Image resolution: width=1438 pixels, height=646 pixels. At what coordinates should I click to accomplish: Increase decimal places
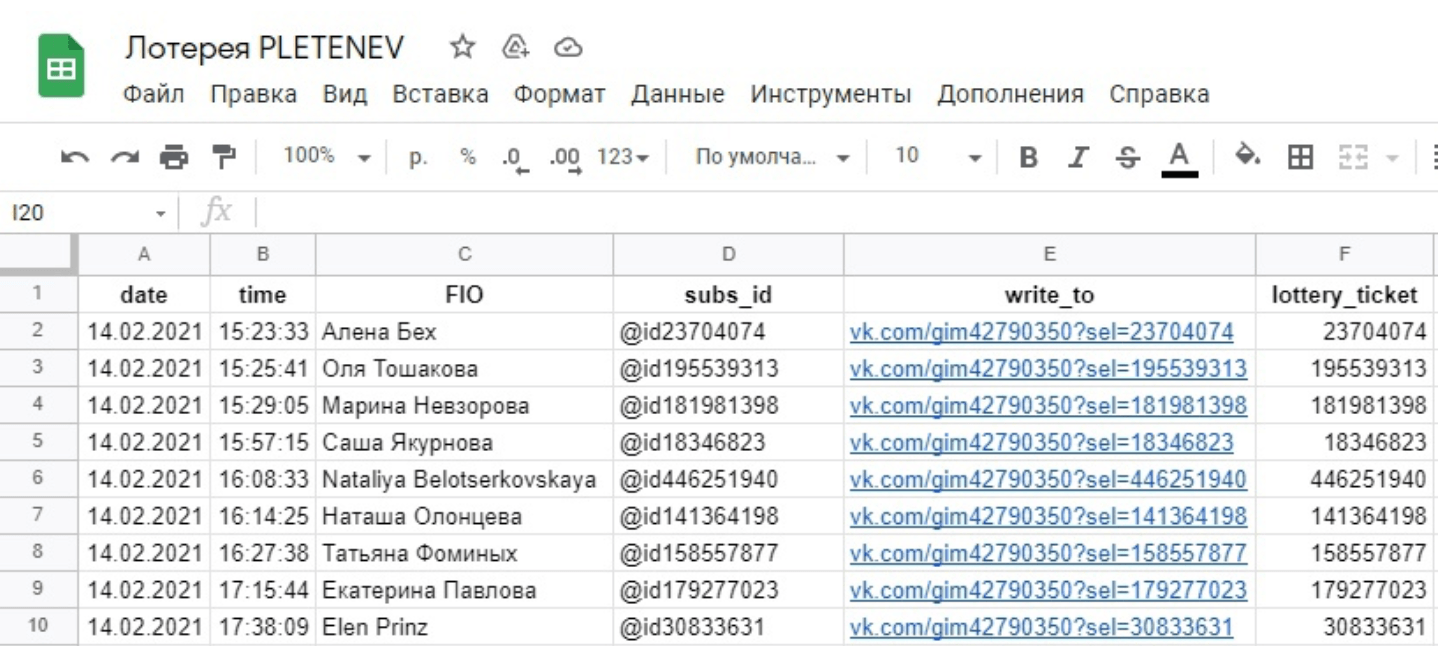pyautogui.click(x=565, y=158)
